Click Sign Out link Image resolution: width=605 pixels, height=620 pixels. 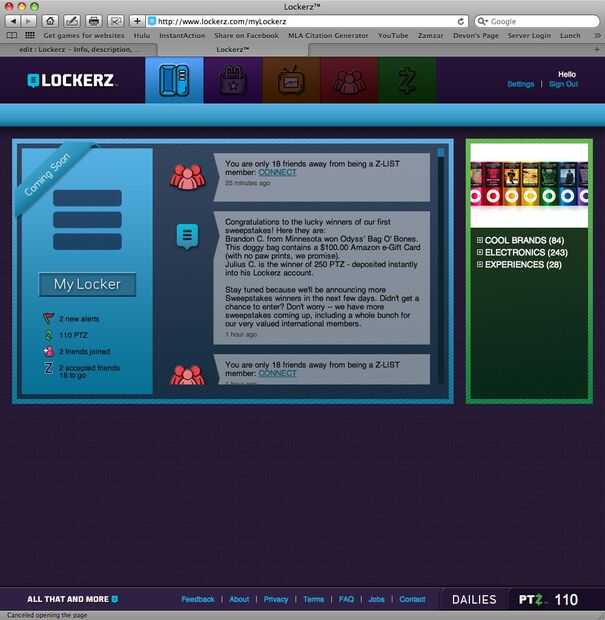(x=563, y=84)
